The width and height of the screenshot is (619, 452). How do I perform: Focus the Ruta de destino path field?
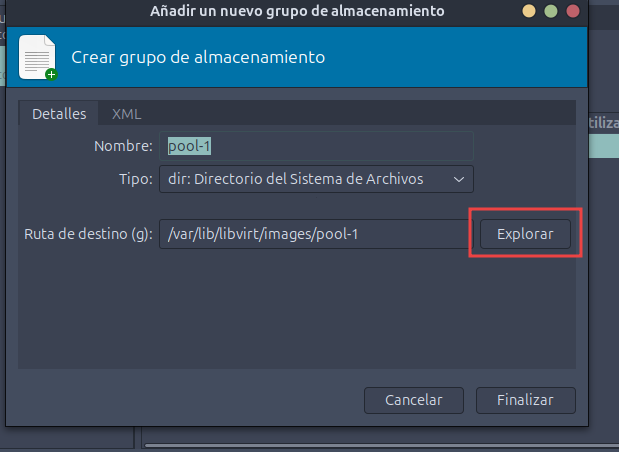tap(313, 234)
